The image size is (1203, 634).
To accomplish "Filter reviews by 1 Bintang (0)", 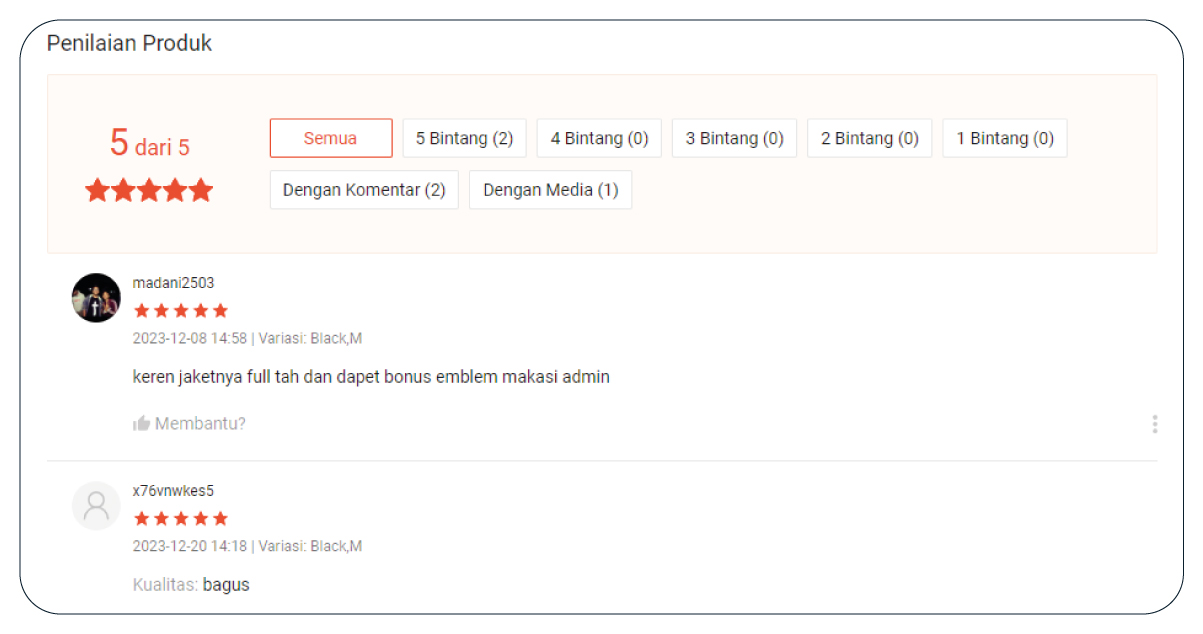I will 1004,138.
